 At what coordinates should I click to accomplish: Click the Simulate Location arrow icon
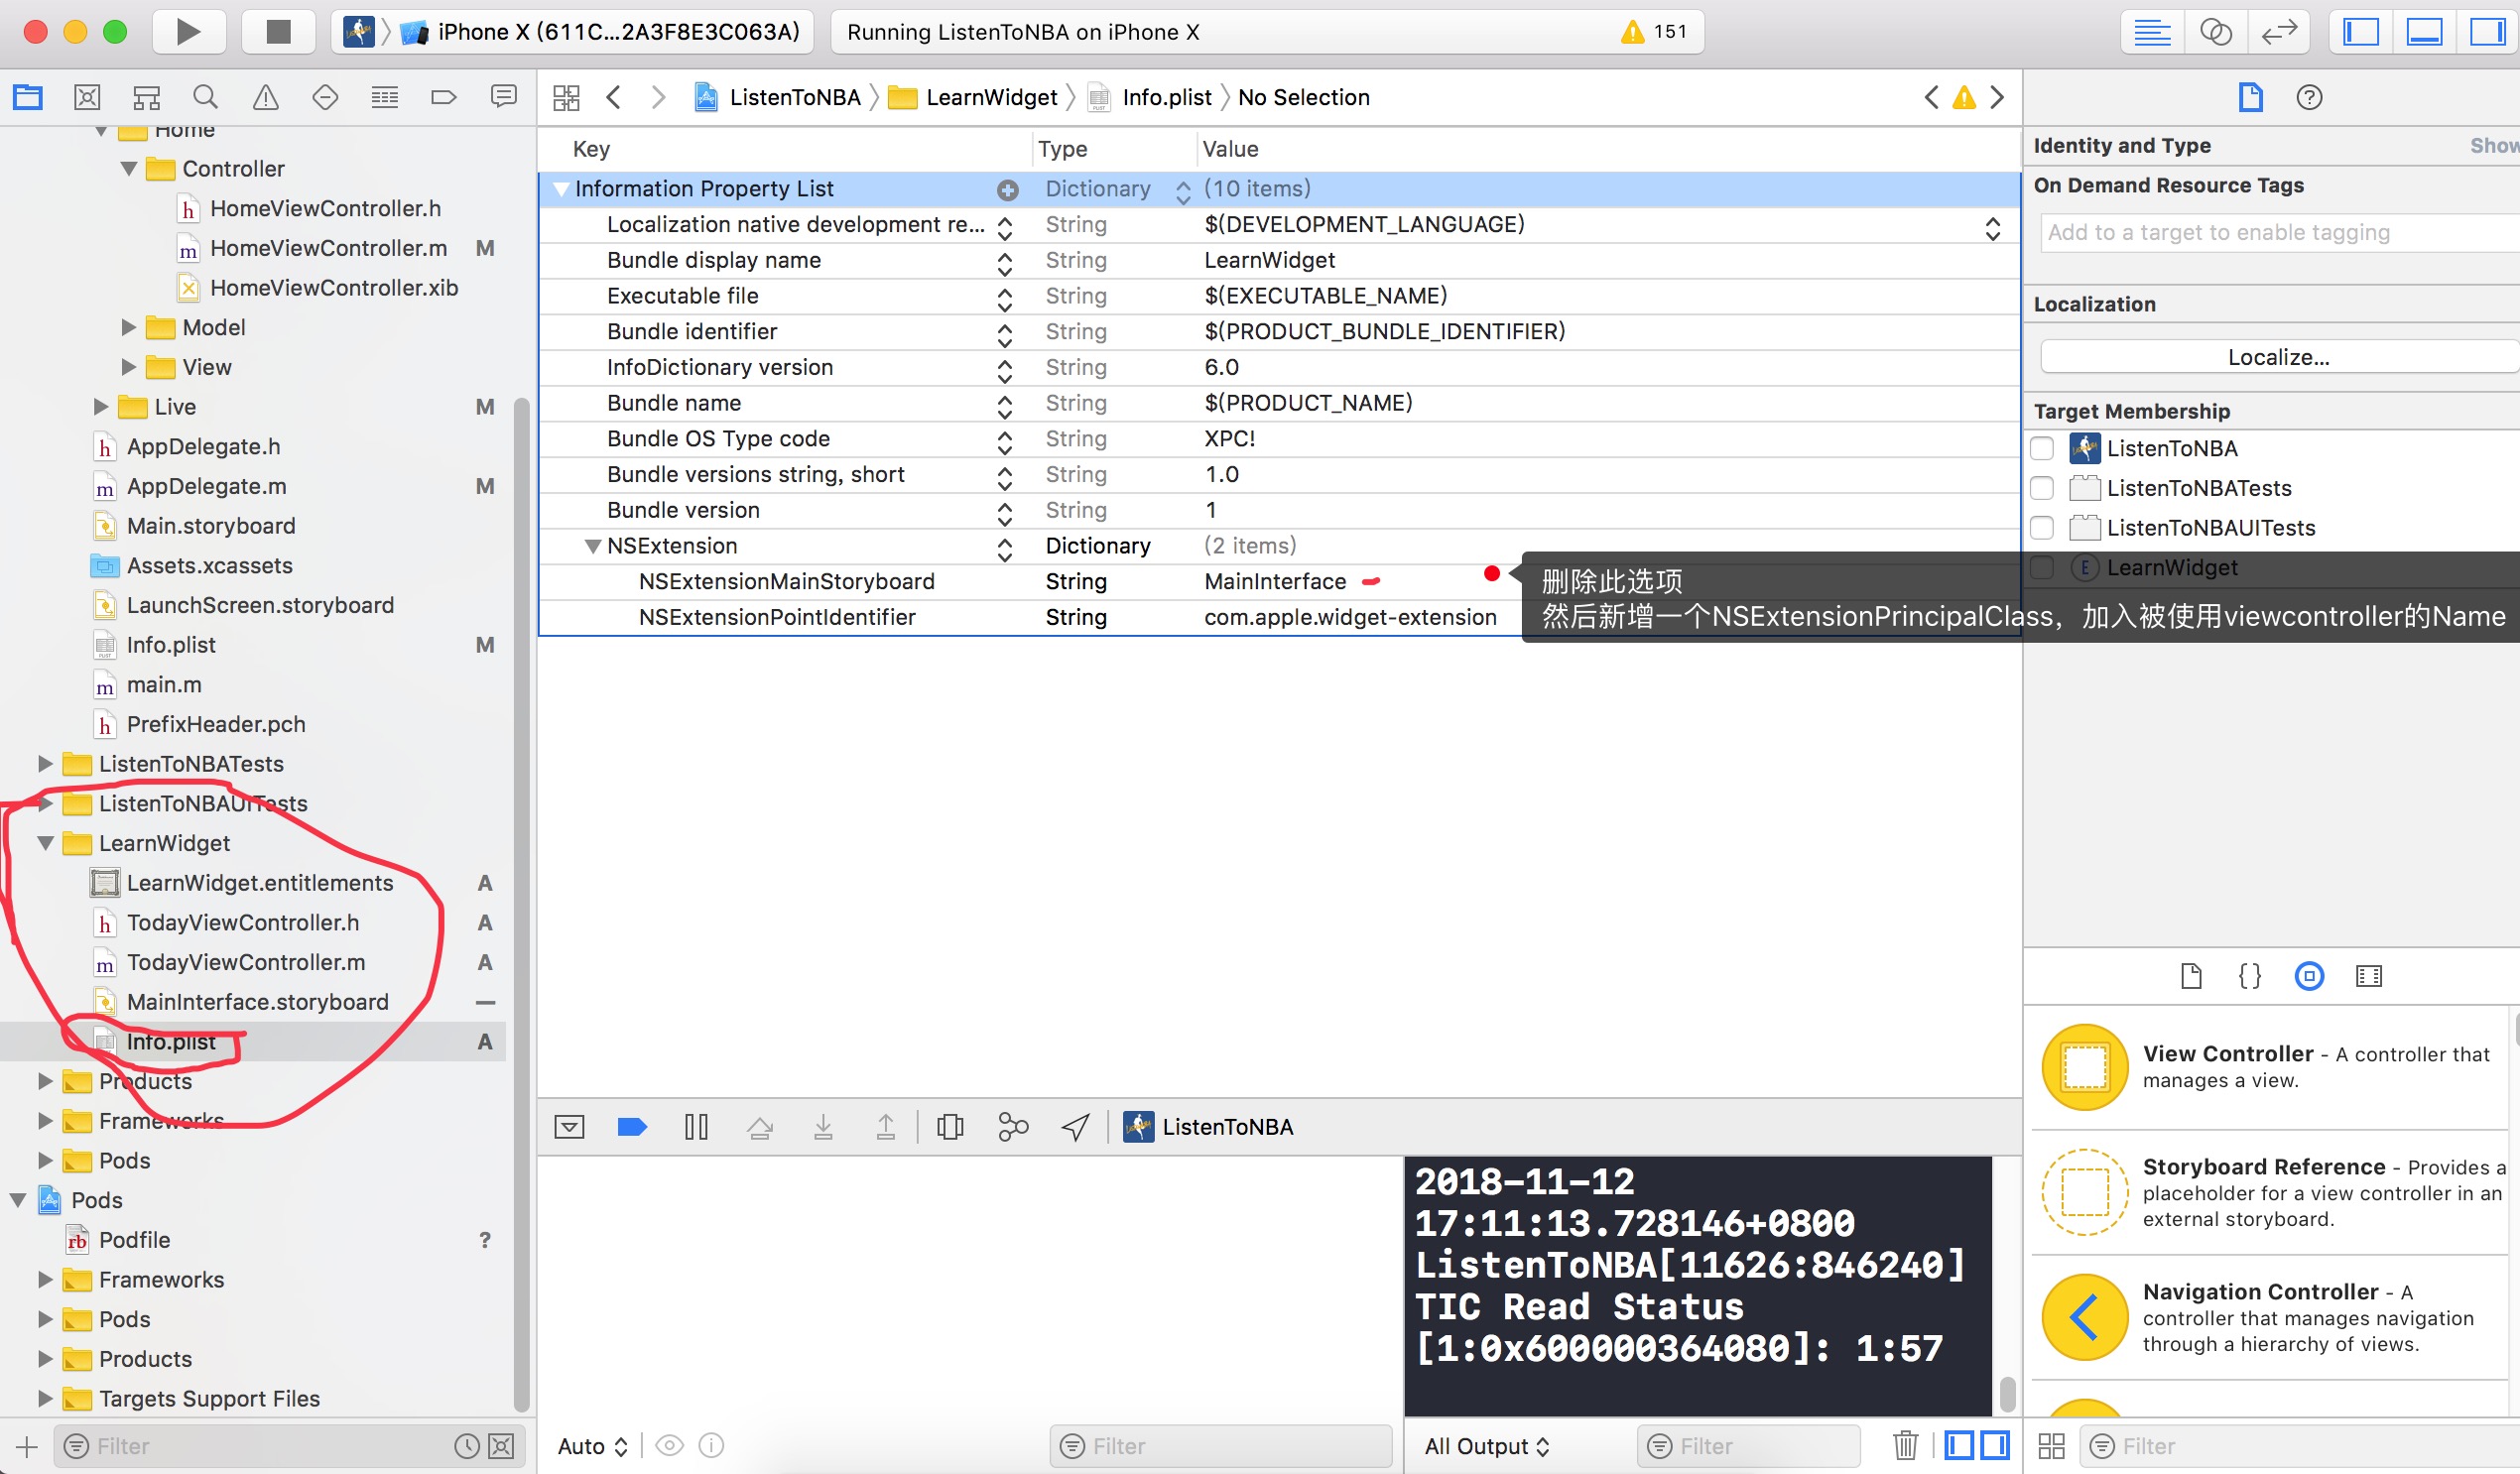click(1075, 1127)
